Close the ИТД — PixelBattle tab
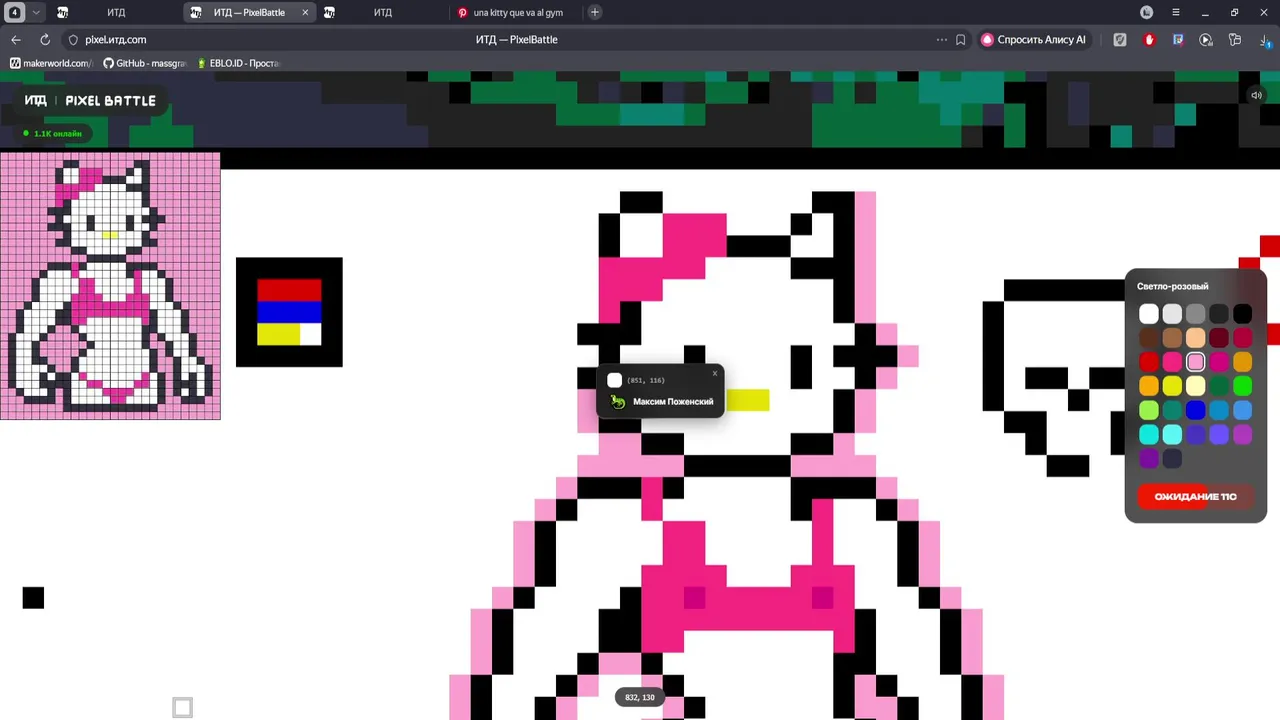Image resolution: width=1280 pixels, height=720 pixels. [x=305, y=13]
